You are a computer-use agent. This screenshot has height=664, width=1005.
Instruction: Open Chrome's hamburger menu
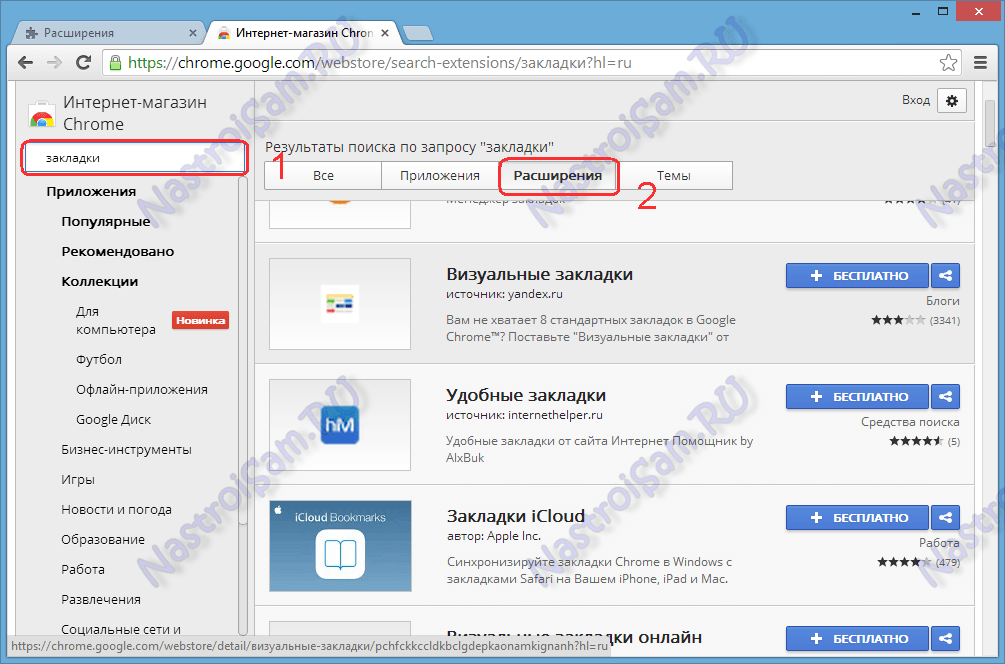tap(980, 63)
